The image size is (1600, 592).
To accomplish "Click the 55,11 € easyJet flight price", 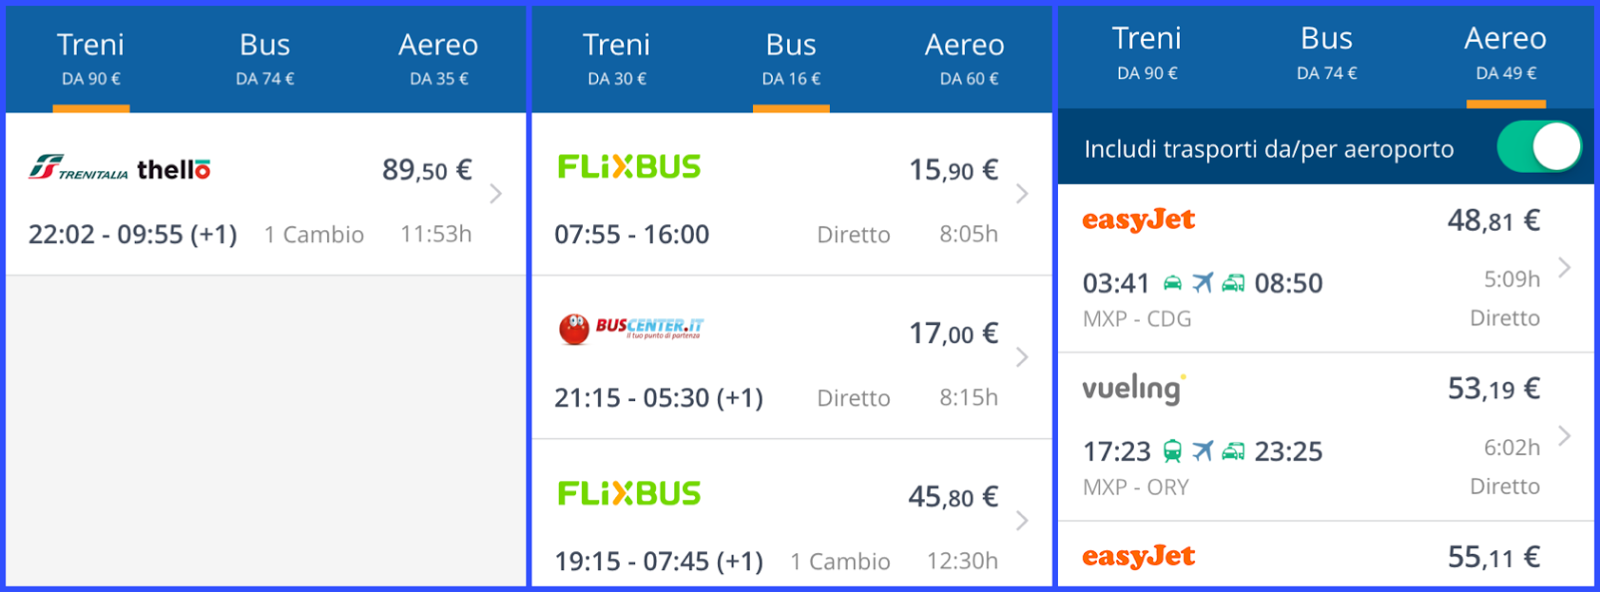I will (1493, 557).
